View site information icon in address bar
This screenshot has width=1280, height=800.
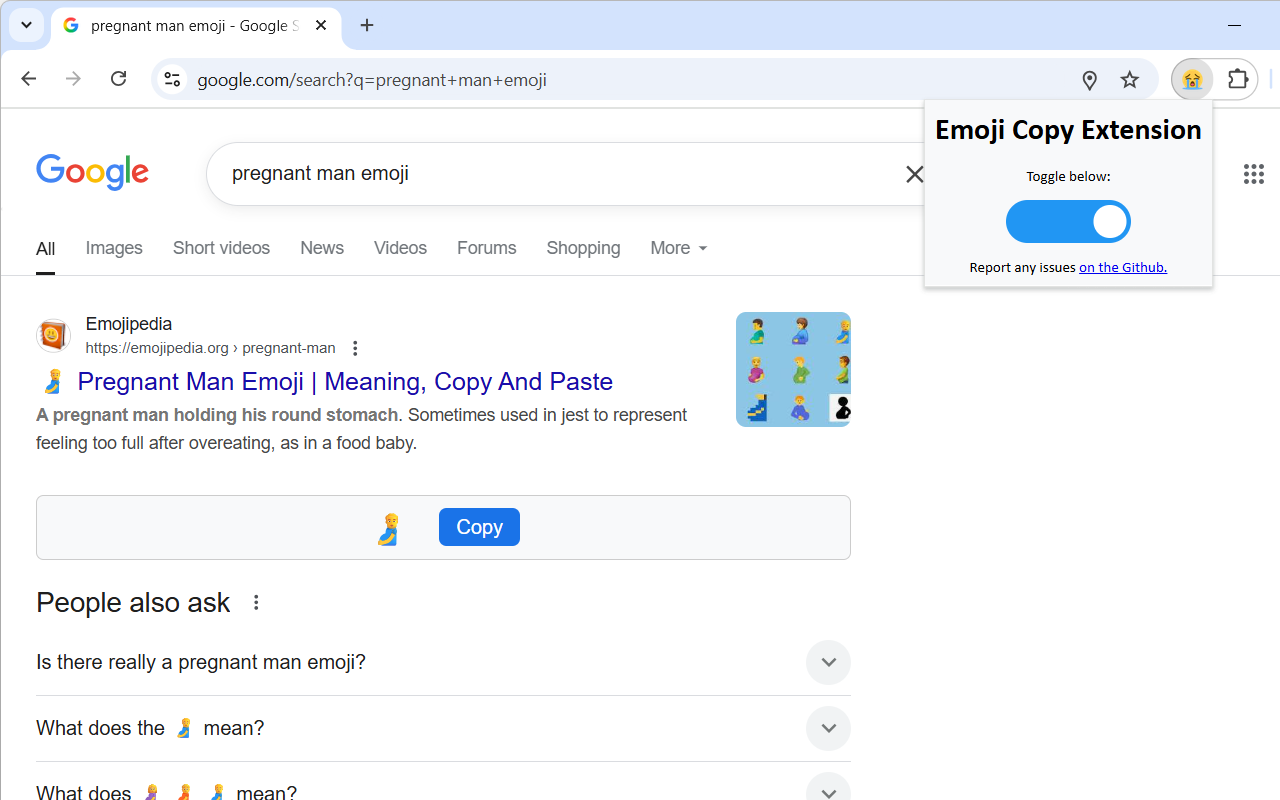(x=172, y=80)
